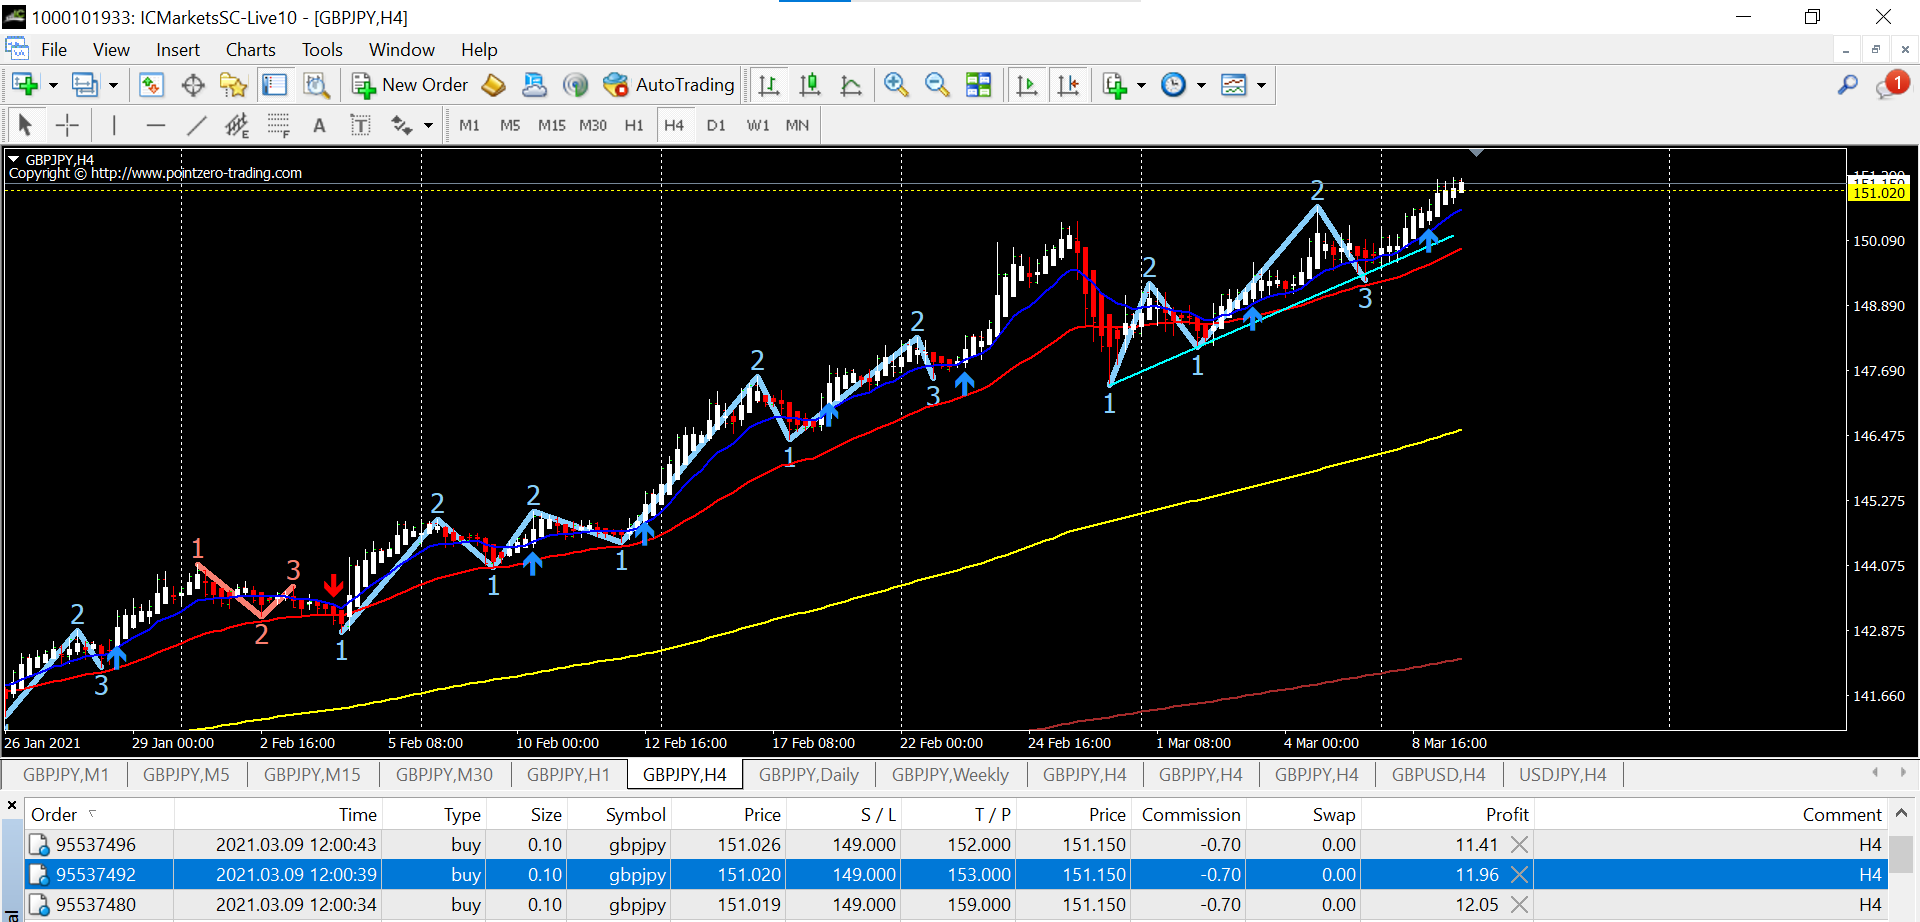Select the MN timeframe button
Screen dimensions: 1920x922
click(797, 125)
